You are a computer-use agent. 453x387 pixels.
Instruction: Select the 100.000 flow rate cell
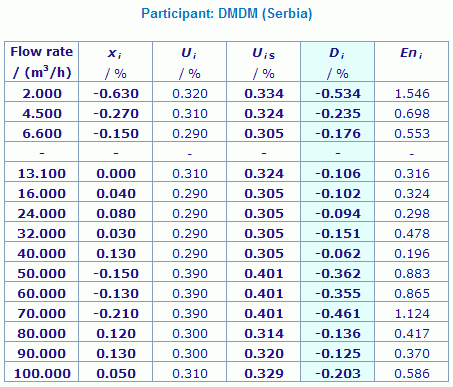(x=42, y=374)
